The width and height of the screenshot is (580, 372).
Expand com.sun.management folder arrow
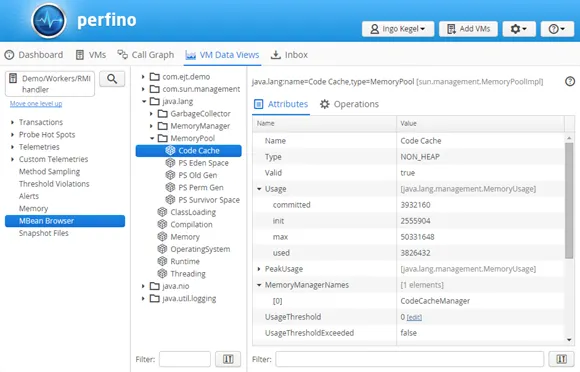pyautogui.click(x=143, y=89)
